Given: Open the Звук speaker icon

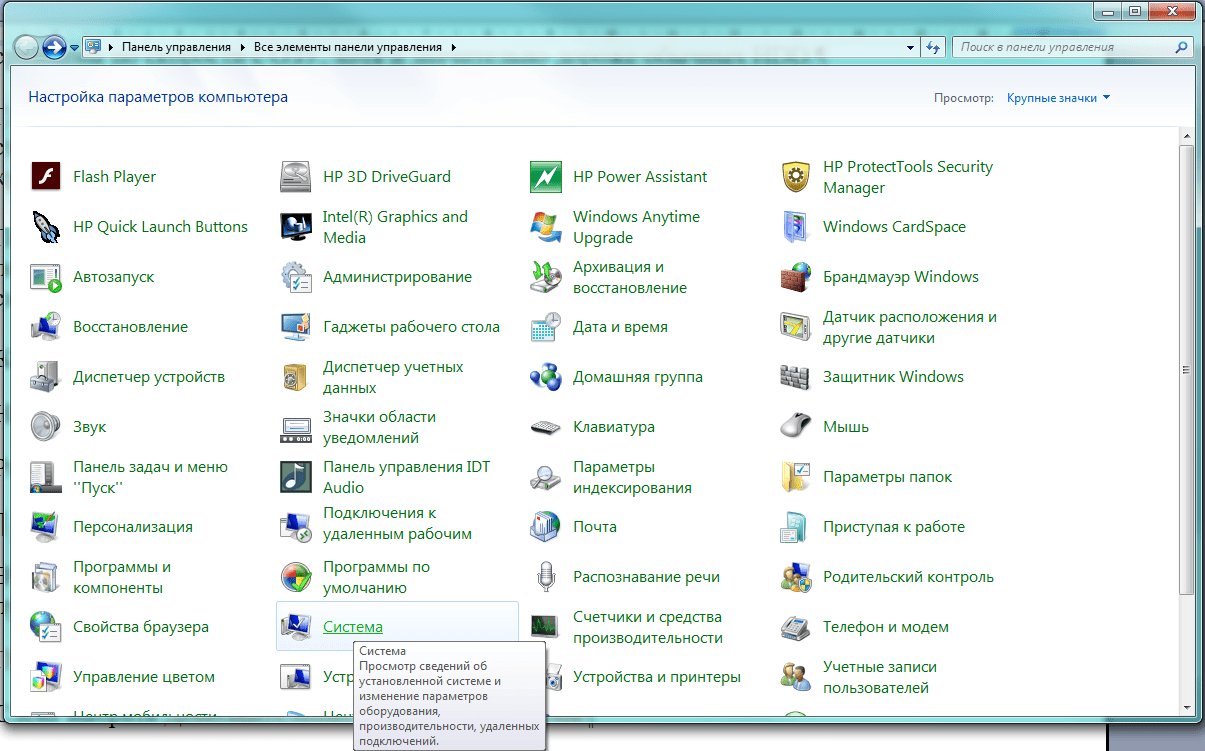Looking at the screenshot, I should click(45, 427).
